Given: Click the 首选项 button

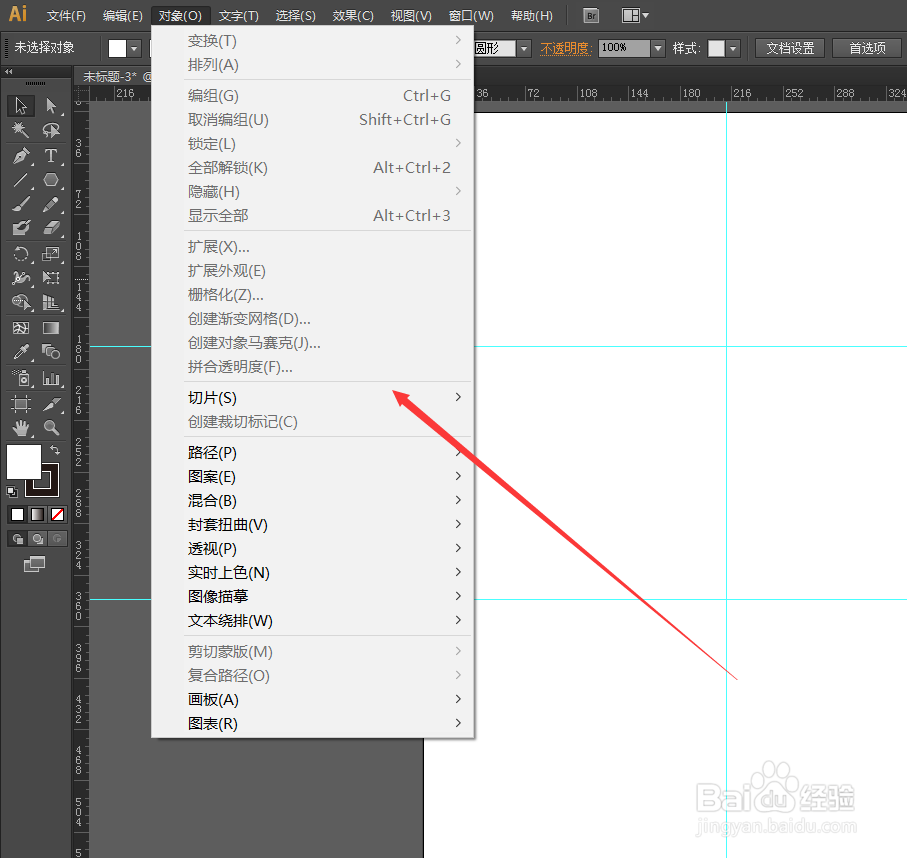Looking at the screenshot, I should coord(867,48).
